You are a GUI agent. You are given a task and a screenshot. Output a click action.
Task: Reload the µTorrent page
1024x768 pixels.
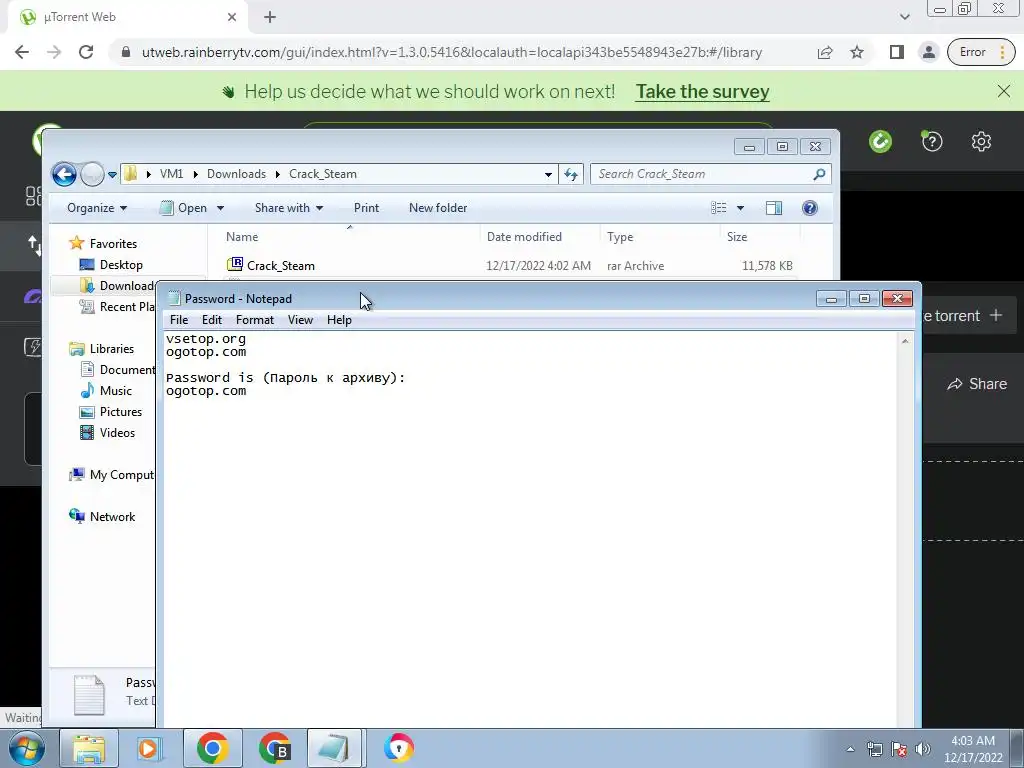click(86, 52)
